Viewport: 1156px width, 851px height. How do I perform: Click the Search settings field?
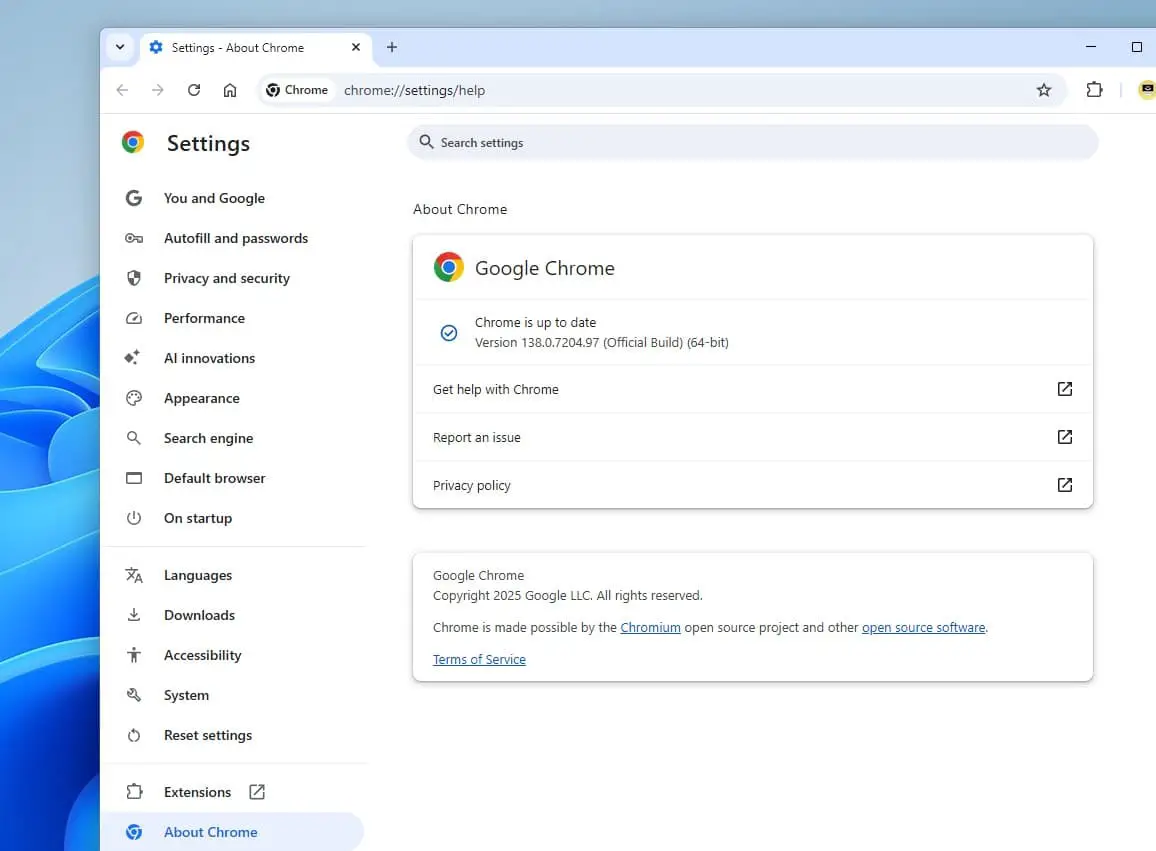[x=753, y=142]
